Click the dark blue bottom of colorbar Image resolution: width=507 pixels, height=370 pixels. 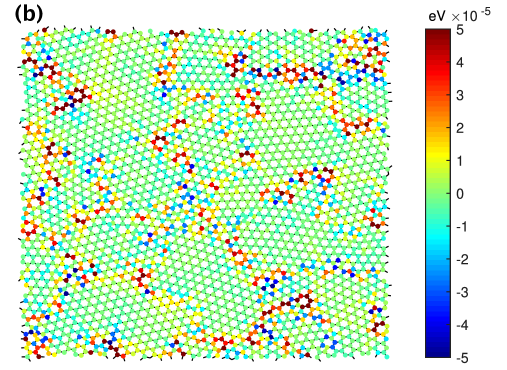[438, 353]
